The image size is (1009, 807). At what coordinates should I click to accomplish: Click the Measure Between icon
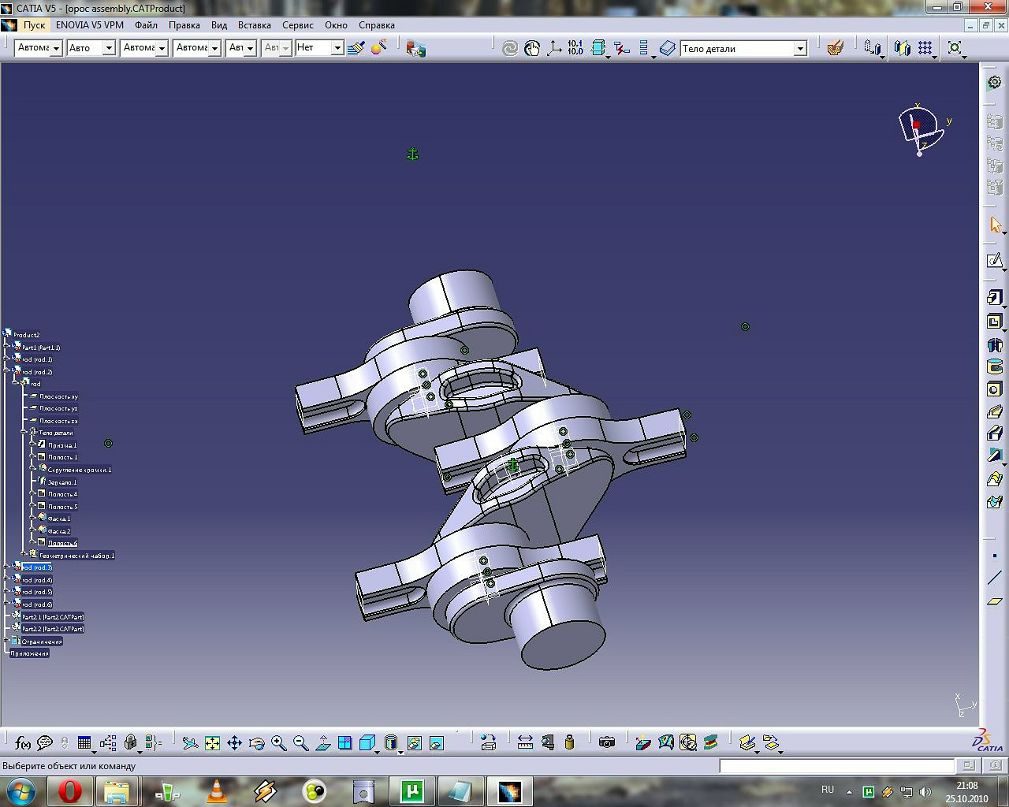point(525,743)
